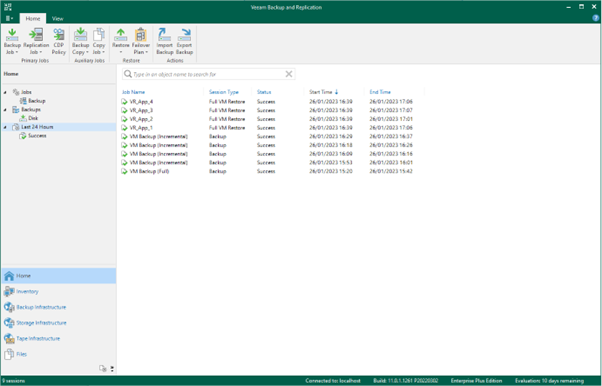The width and height of the screenshot is (602, 386).
Task: Open the Replication Job ribbon button
Action: pyautogui.click(x=36, y=41)
